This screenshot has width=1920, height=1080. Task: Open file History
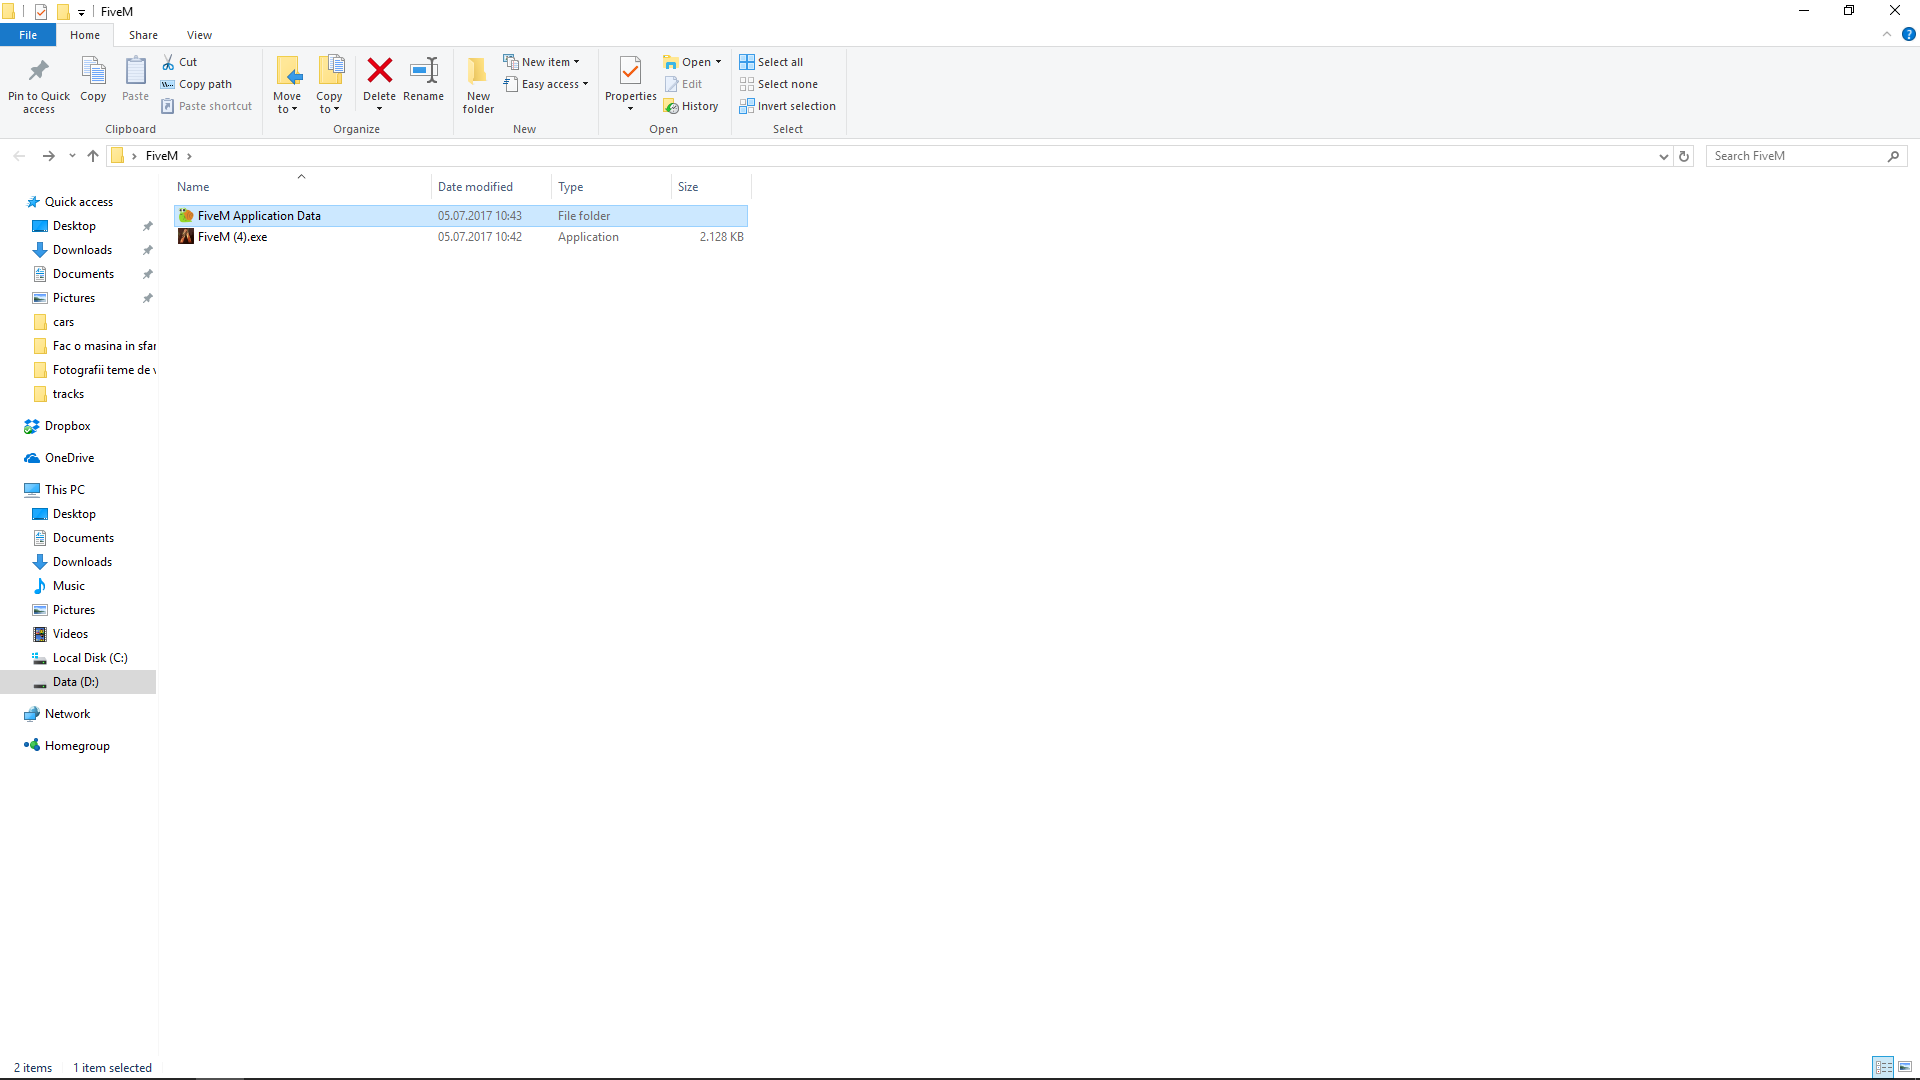coord(691,106)
